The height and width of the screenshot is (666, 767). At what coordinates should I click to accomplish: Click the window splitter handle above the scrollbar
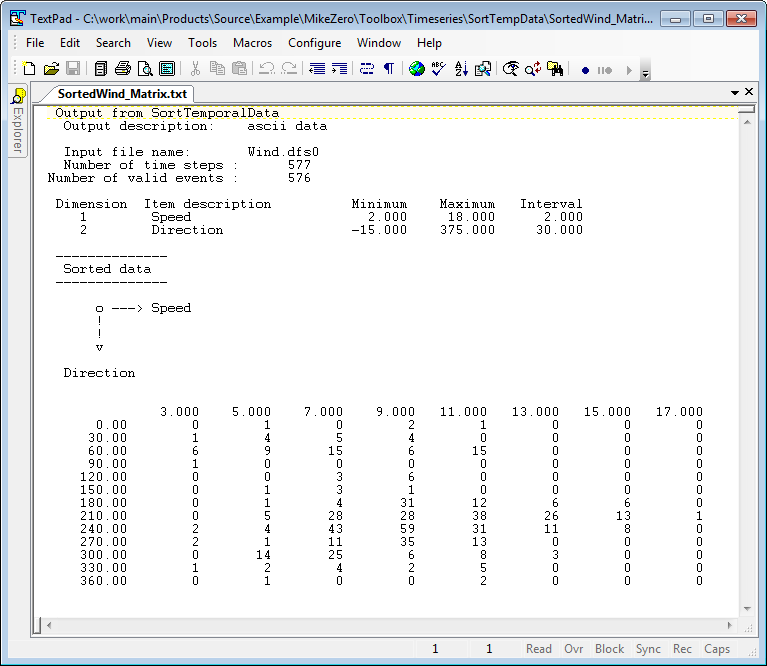coord(747,110)
